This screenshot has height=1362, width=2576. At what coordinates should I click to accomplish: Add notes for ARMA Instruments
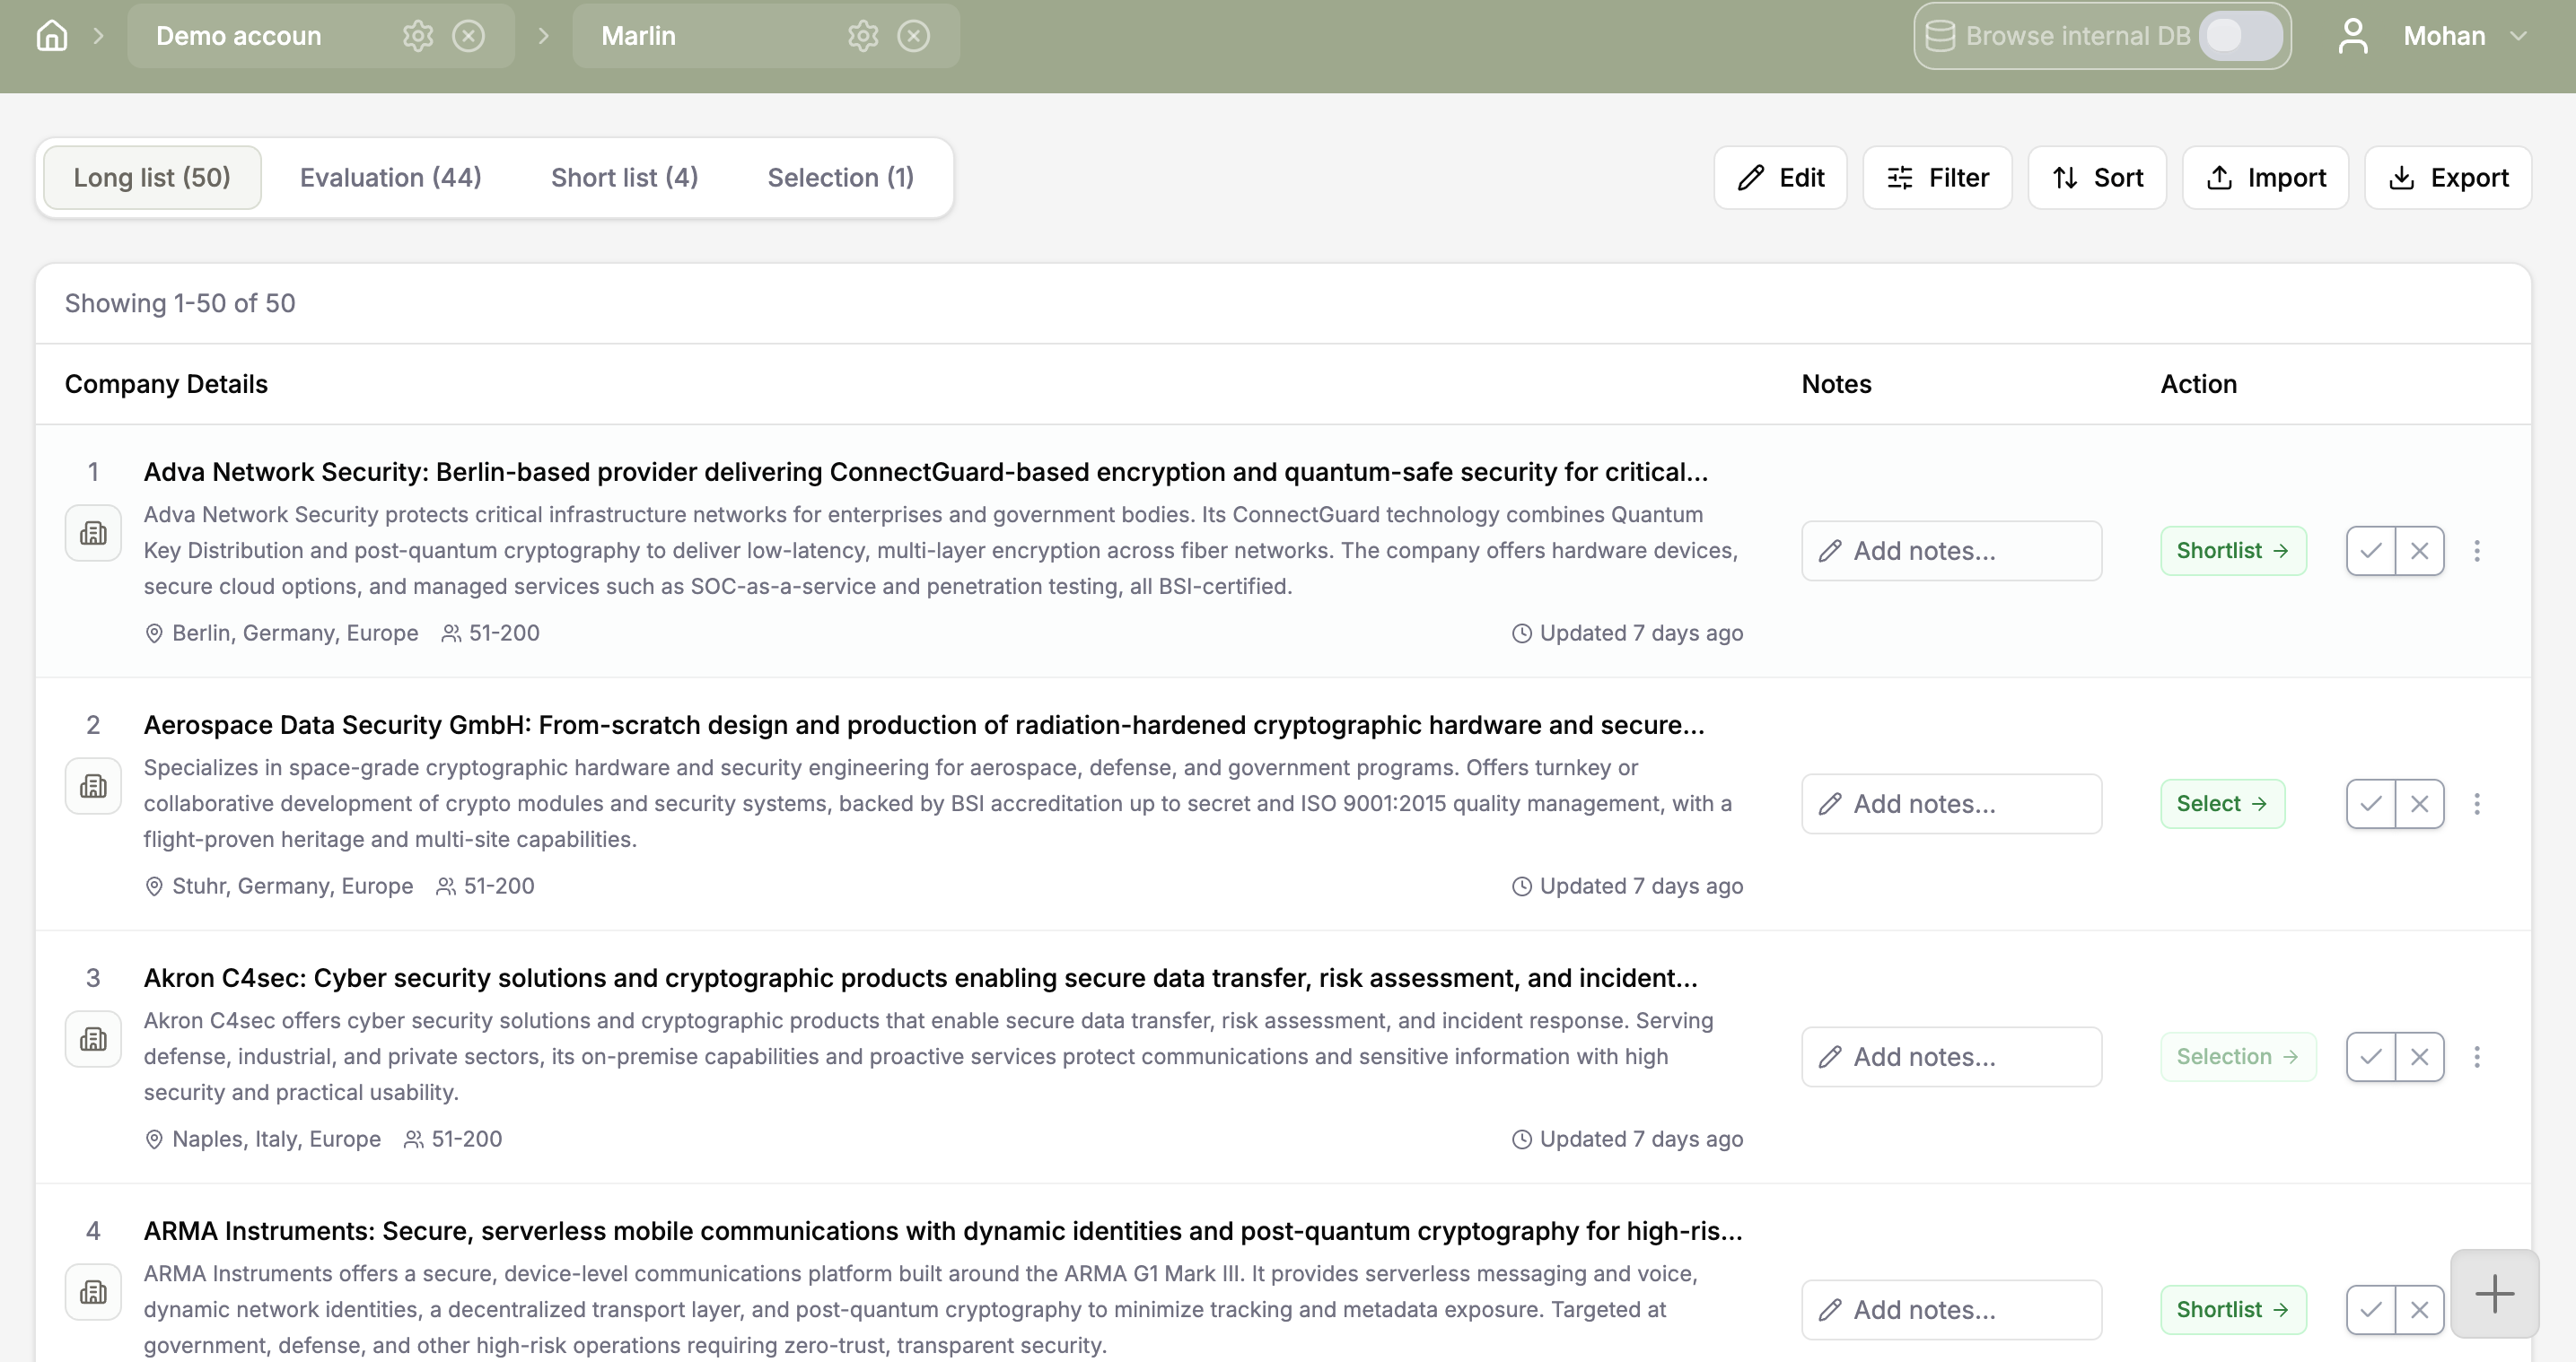pyautogui.click(x=1951, y=1310)
